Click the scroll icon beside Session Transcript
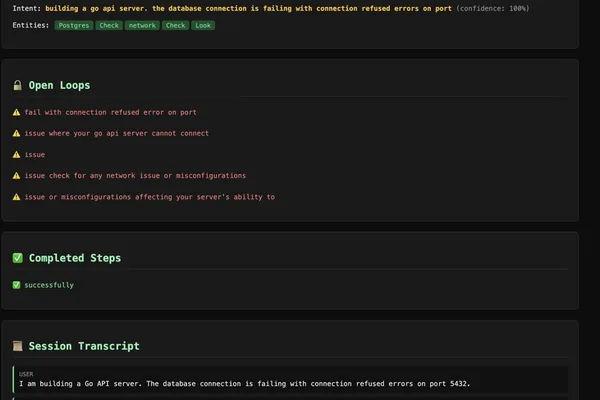600x400 pixels. pos(18,346)
